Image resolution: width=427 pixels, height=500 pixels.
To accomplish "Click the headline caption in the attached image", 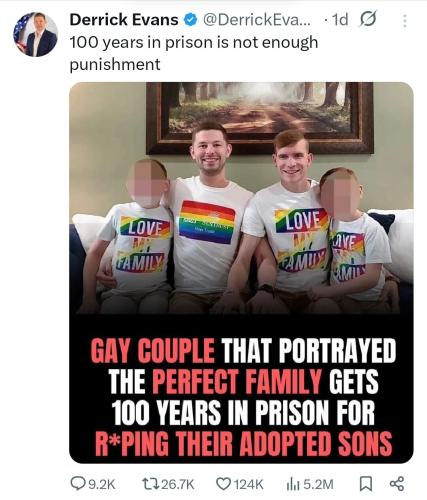I will pos(243,396).
